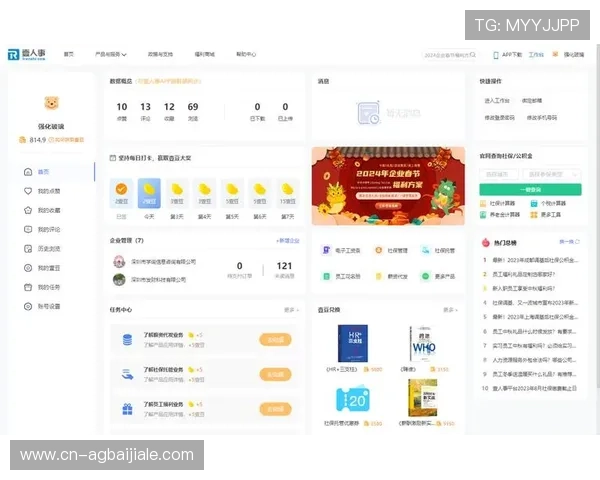
Task: Open the 个税计算器 tool
Action: click(x=548, y=203)
